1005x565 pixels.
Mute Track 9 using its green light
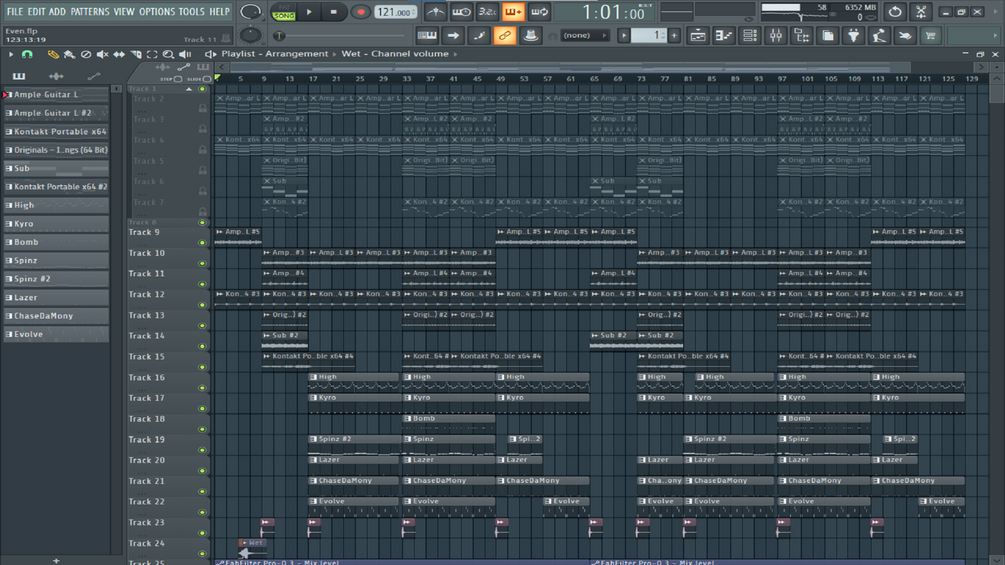[203, 243]
